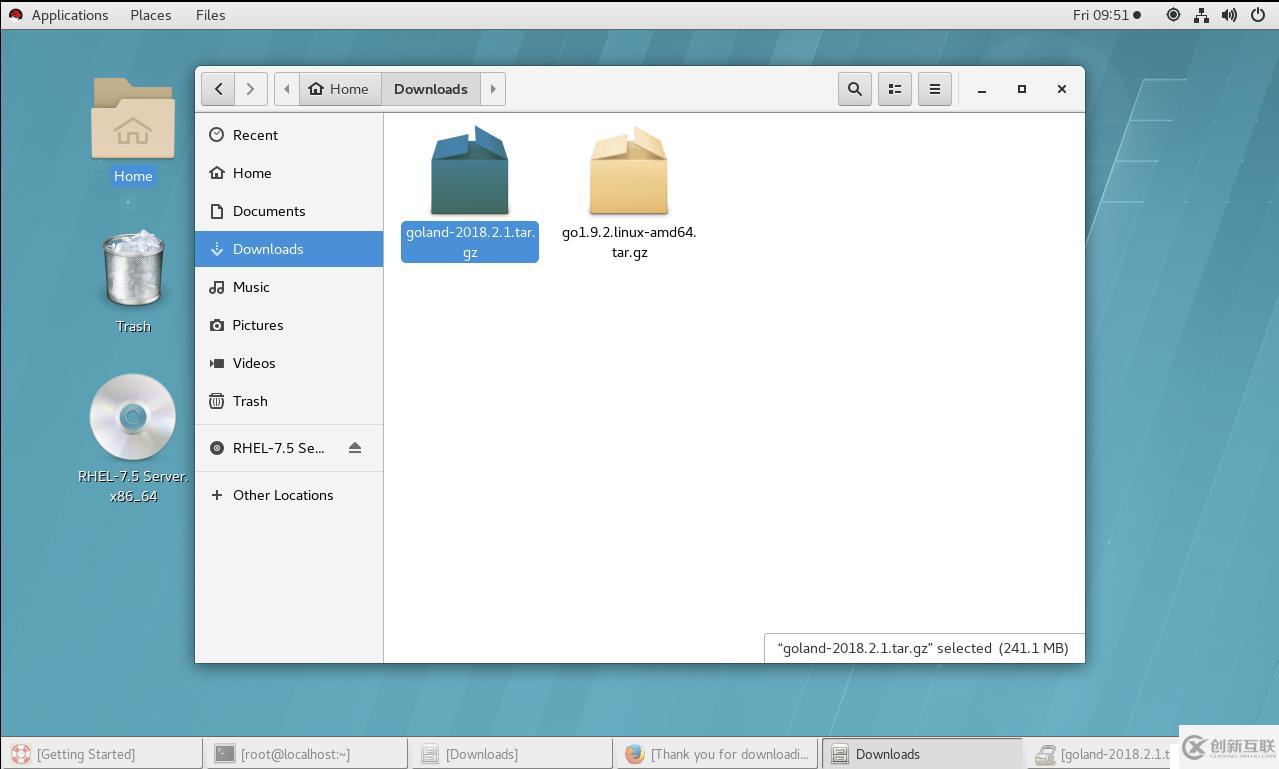Click the network status icon
Image resolution: width=1279 pixels, height=769 pixels.
(x=1201, y=15)
